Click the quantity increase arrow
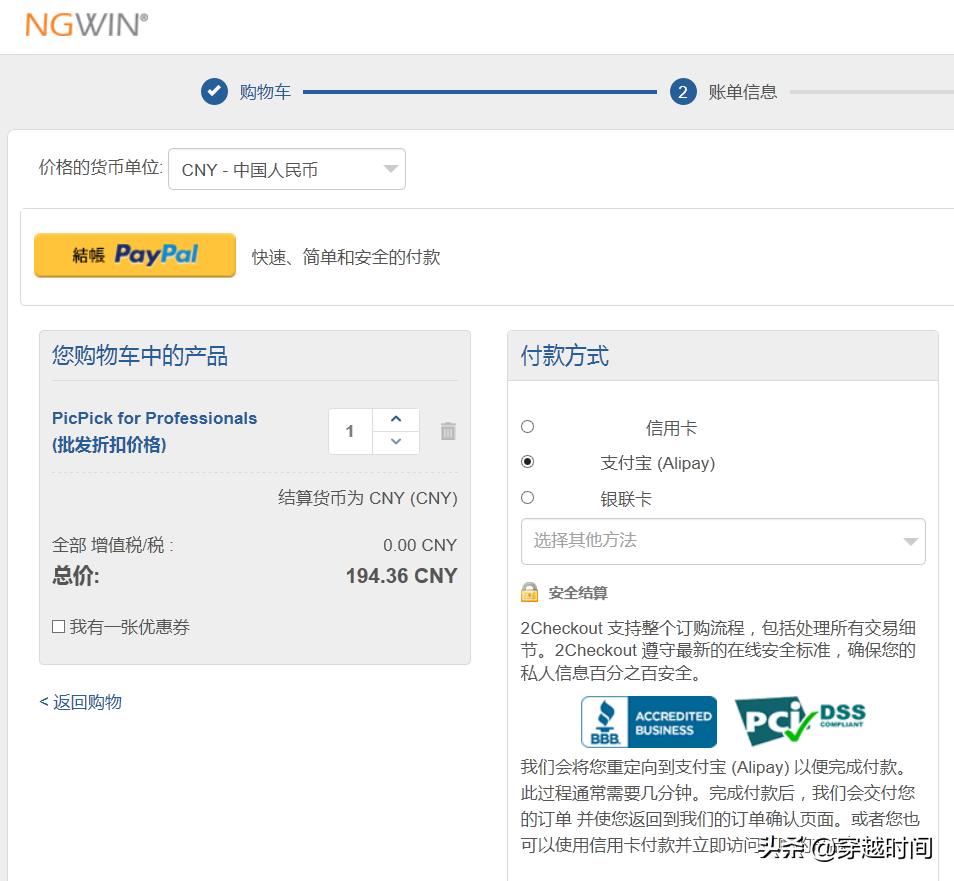Image resolution: width=954 pixels, height=881 pixels. tap(395, 419)
